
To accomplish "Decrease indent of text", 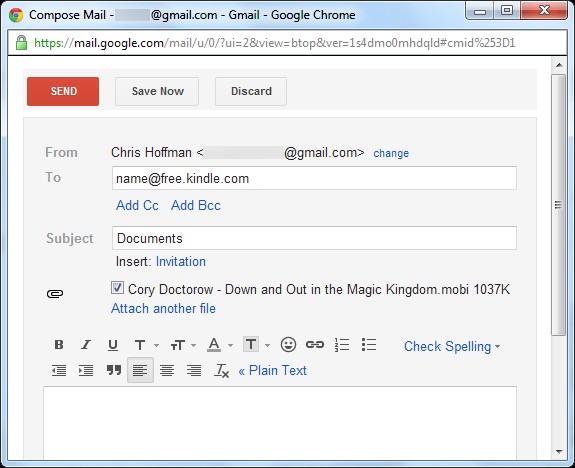I will (x=59, y=370).
